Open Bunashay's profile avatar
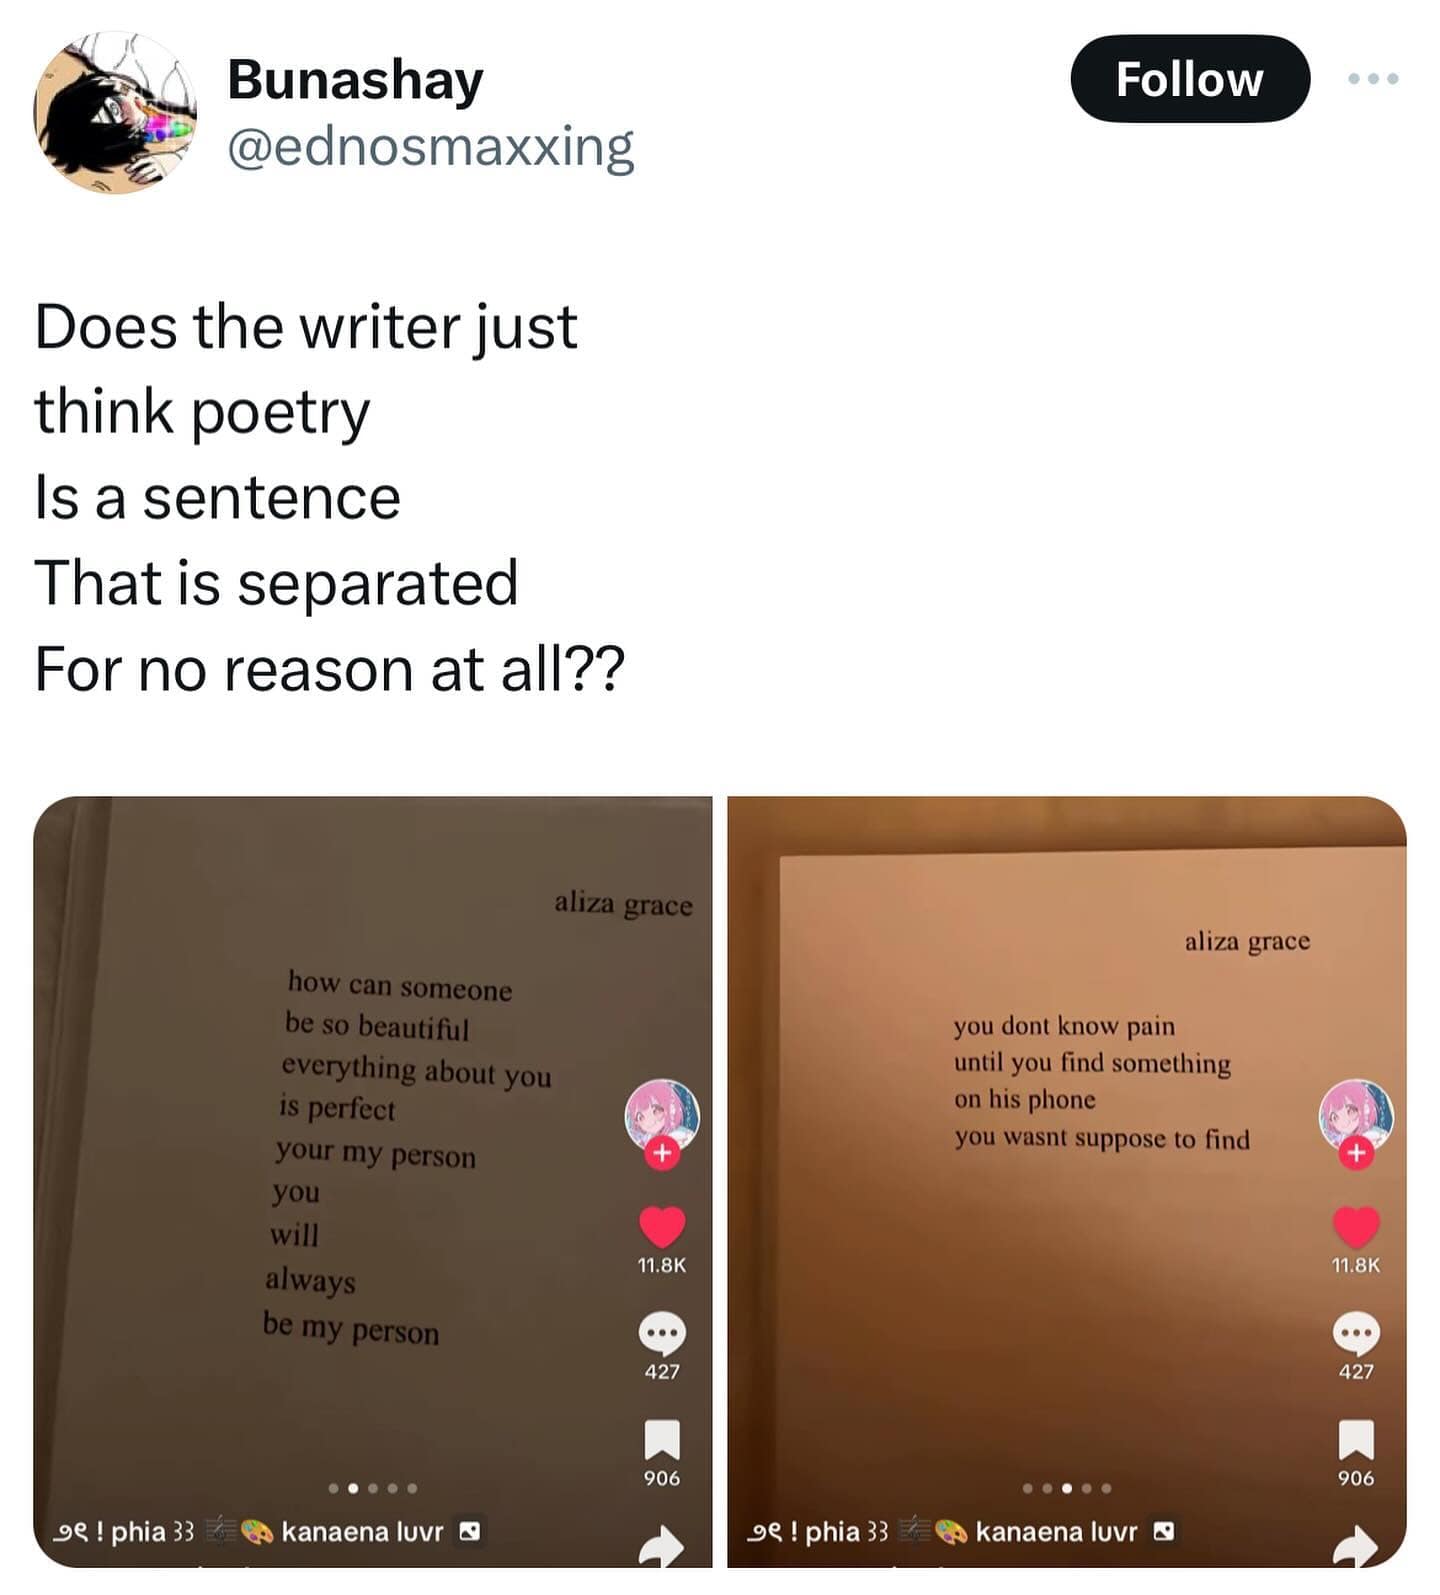1440x1595 pixels. [x=115, y=112]
